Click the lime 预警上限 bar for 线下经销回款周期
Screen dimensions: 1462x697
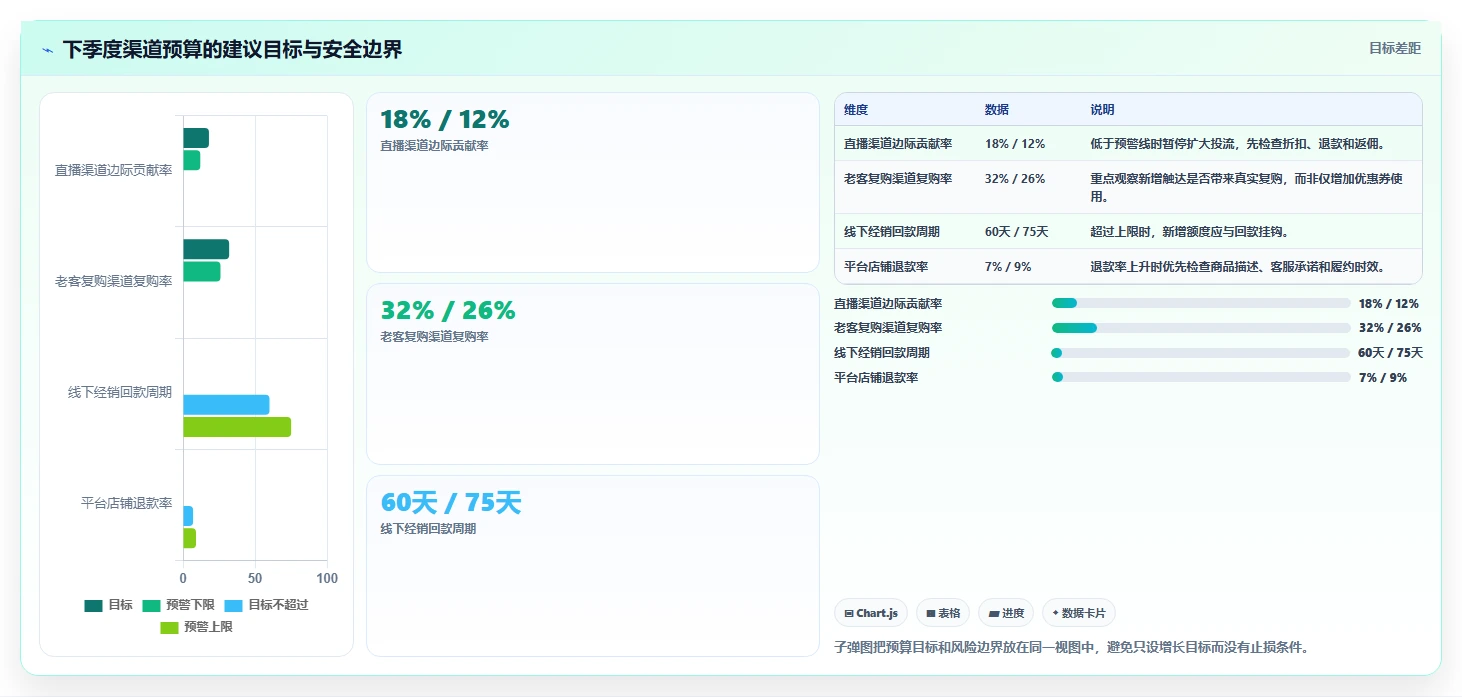237,427
